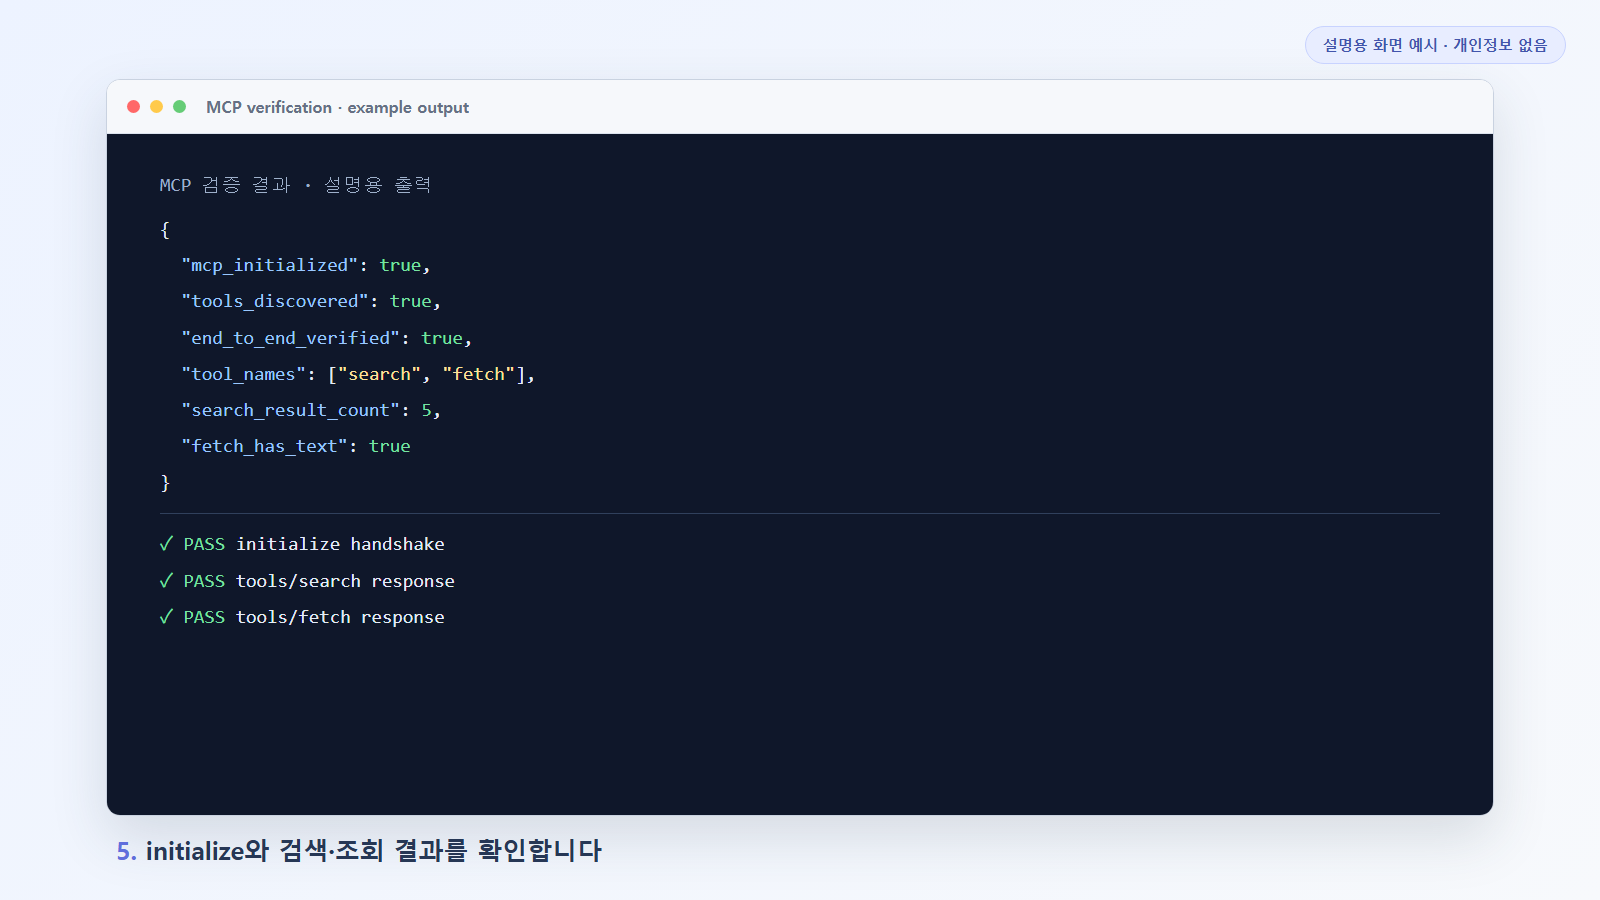The width and height of the screenshot is (1600, 900).
Task: Click the true value of mcp_initialized
Action: 400,265
